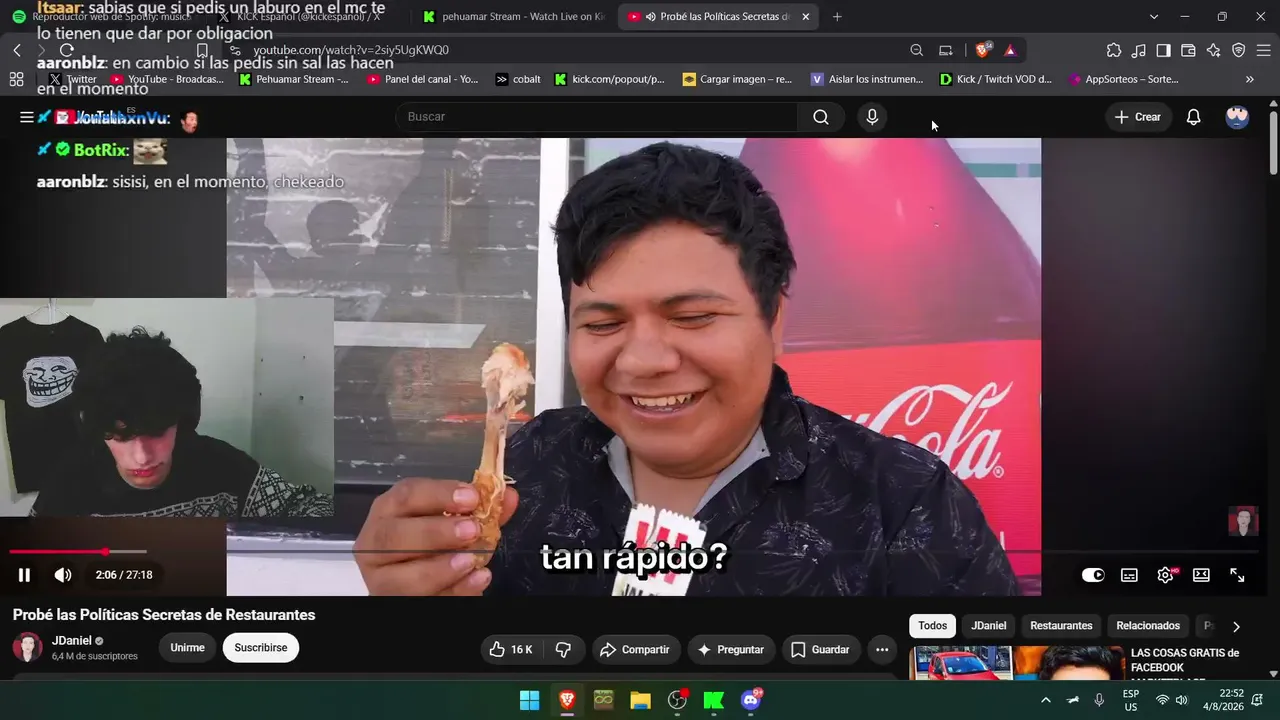Open the Facebook Marketplace recommended video thumbnail
This screenshot has width=1280, height=720.
[x=1015, y=664]
